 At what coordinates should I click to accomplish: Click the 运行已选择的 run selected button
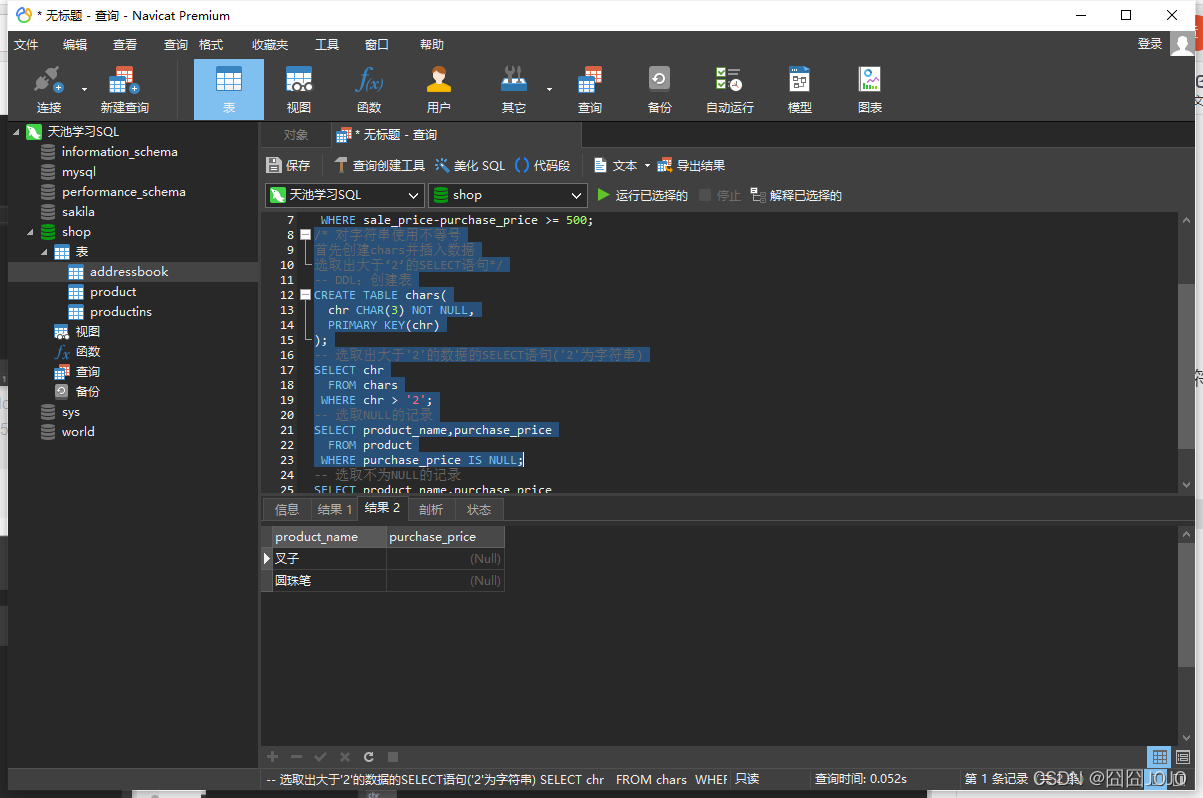coord(642,196)
